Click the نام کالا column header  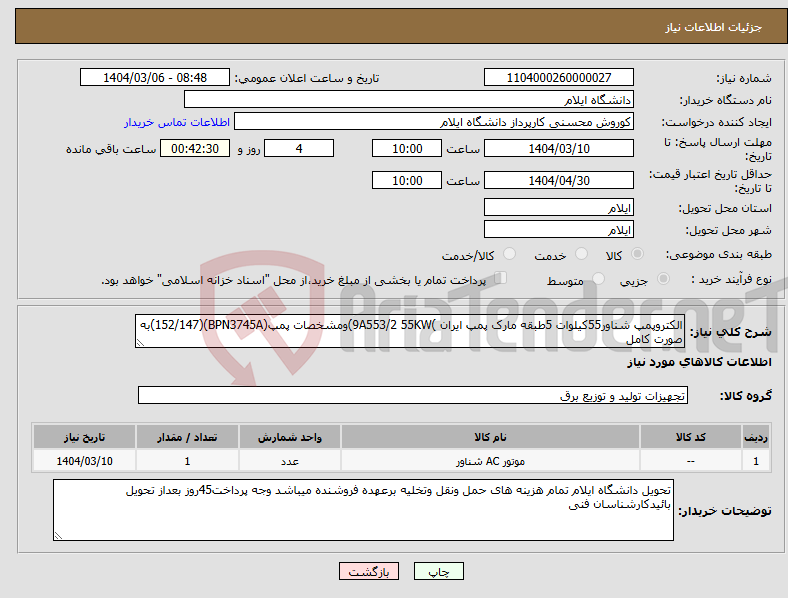pos(490,437)
